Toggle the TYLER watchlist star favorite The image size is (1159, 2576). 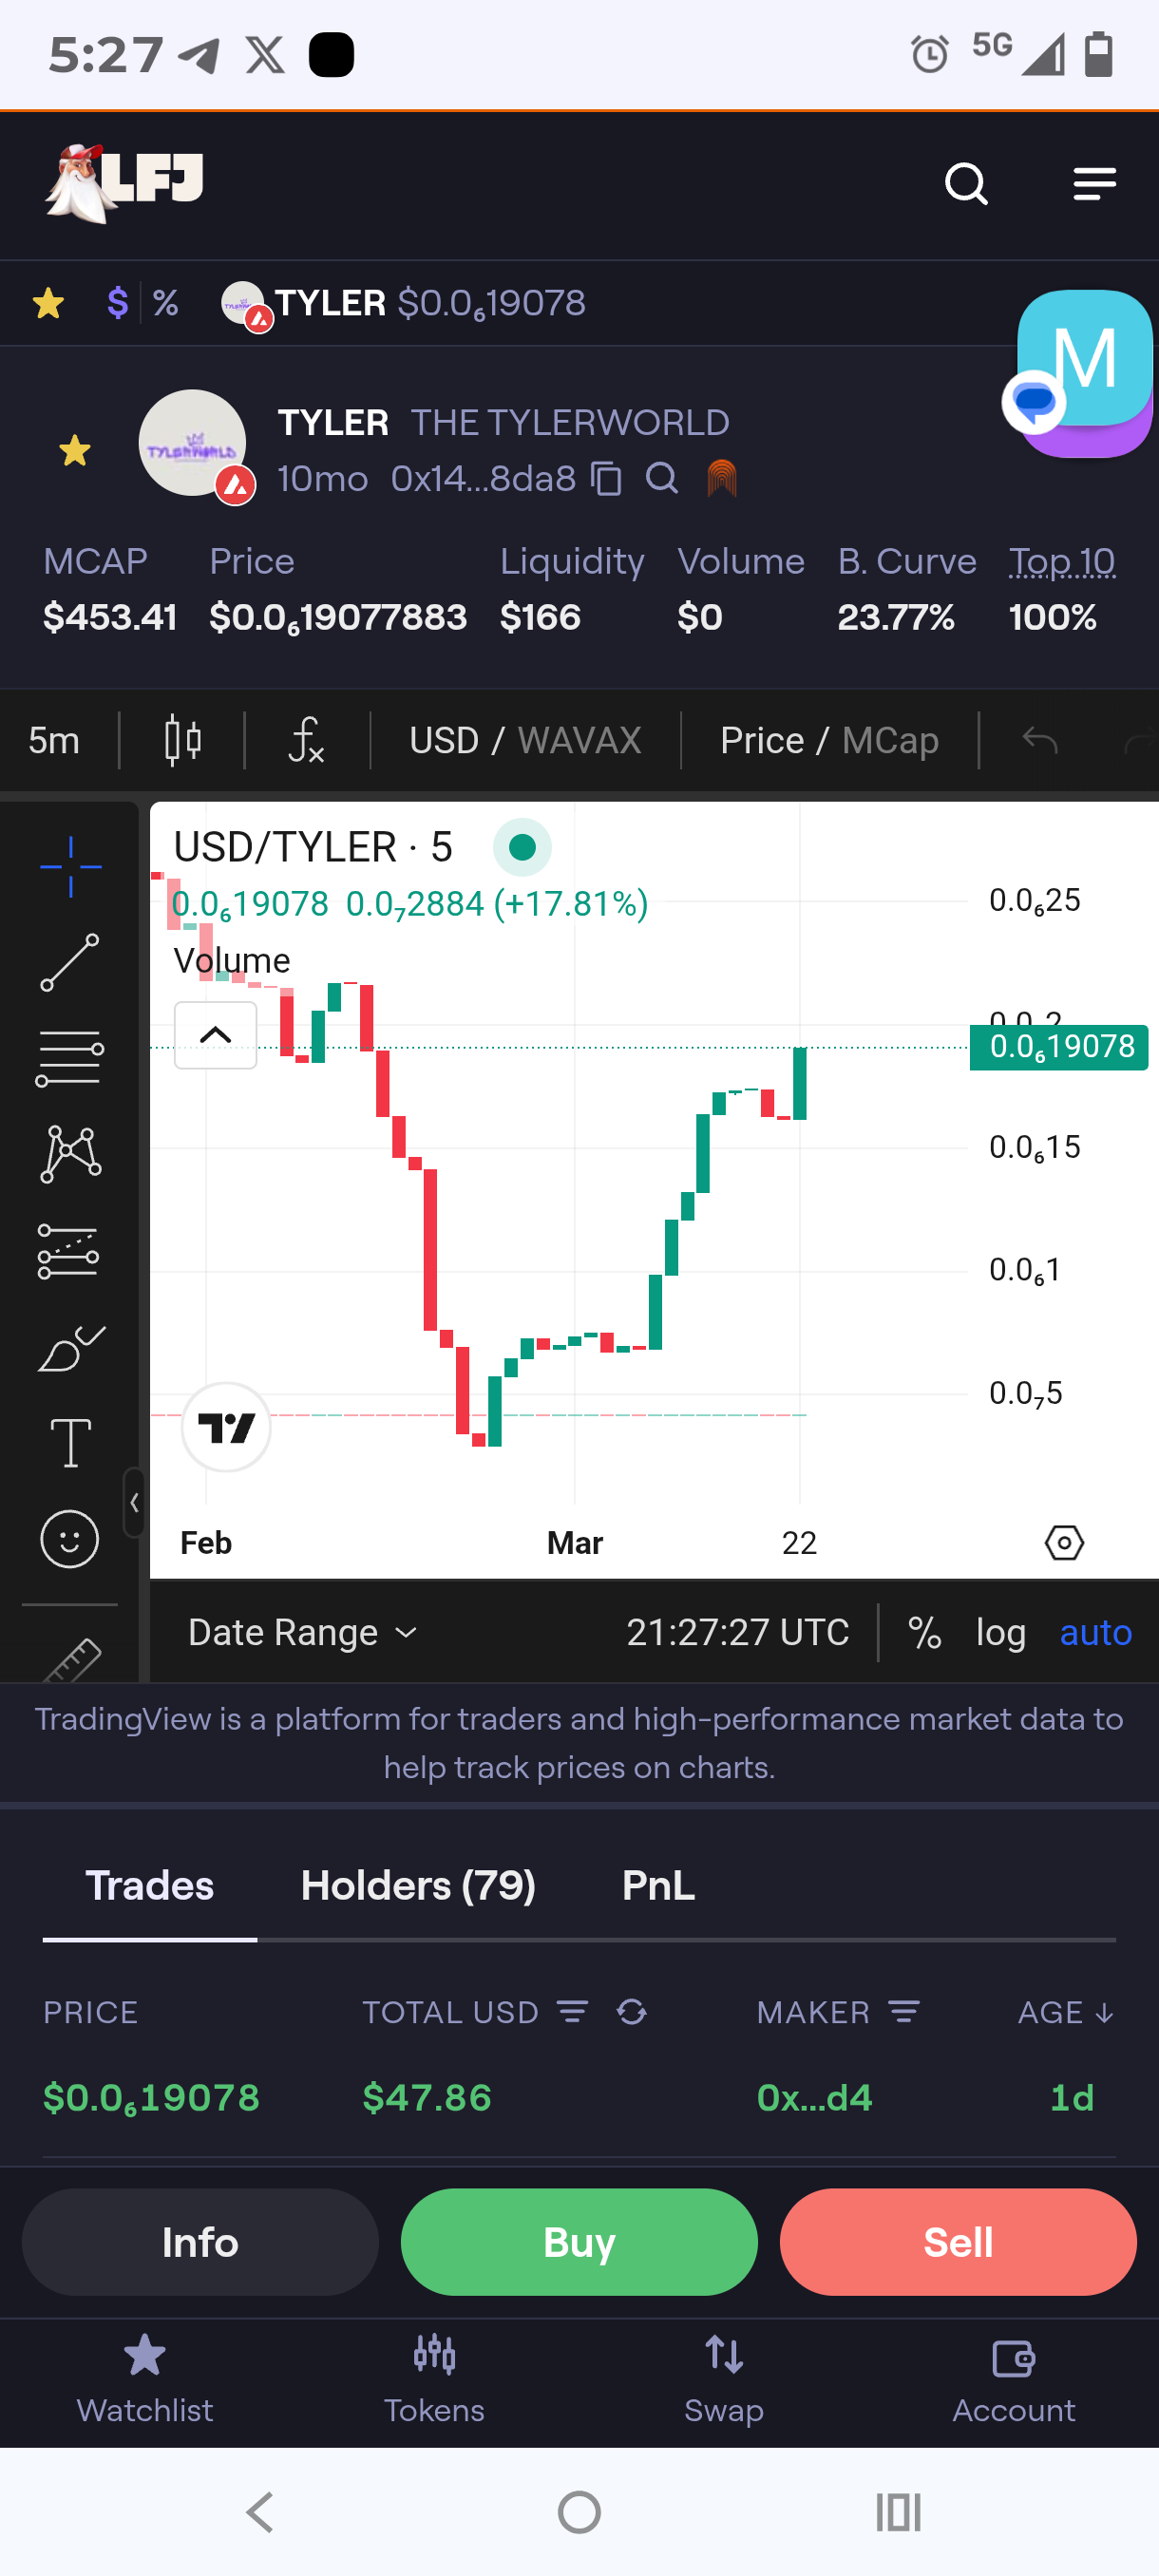tap(75, 451)
